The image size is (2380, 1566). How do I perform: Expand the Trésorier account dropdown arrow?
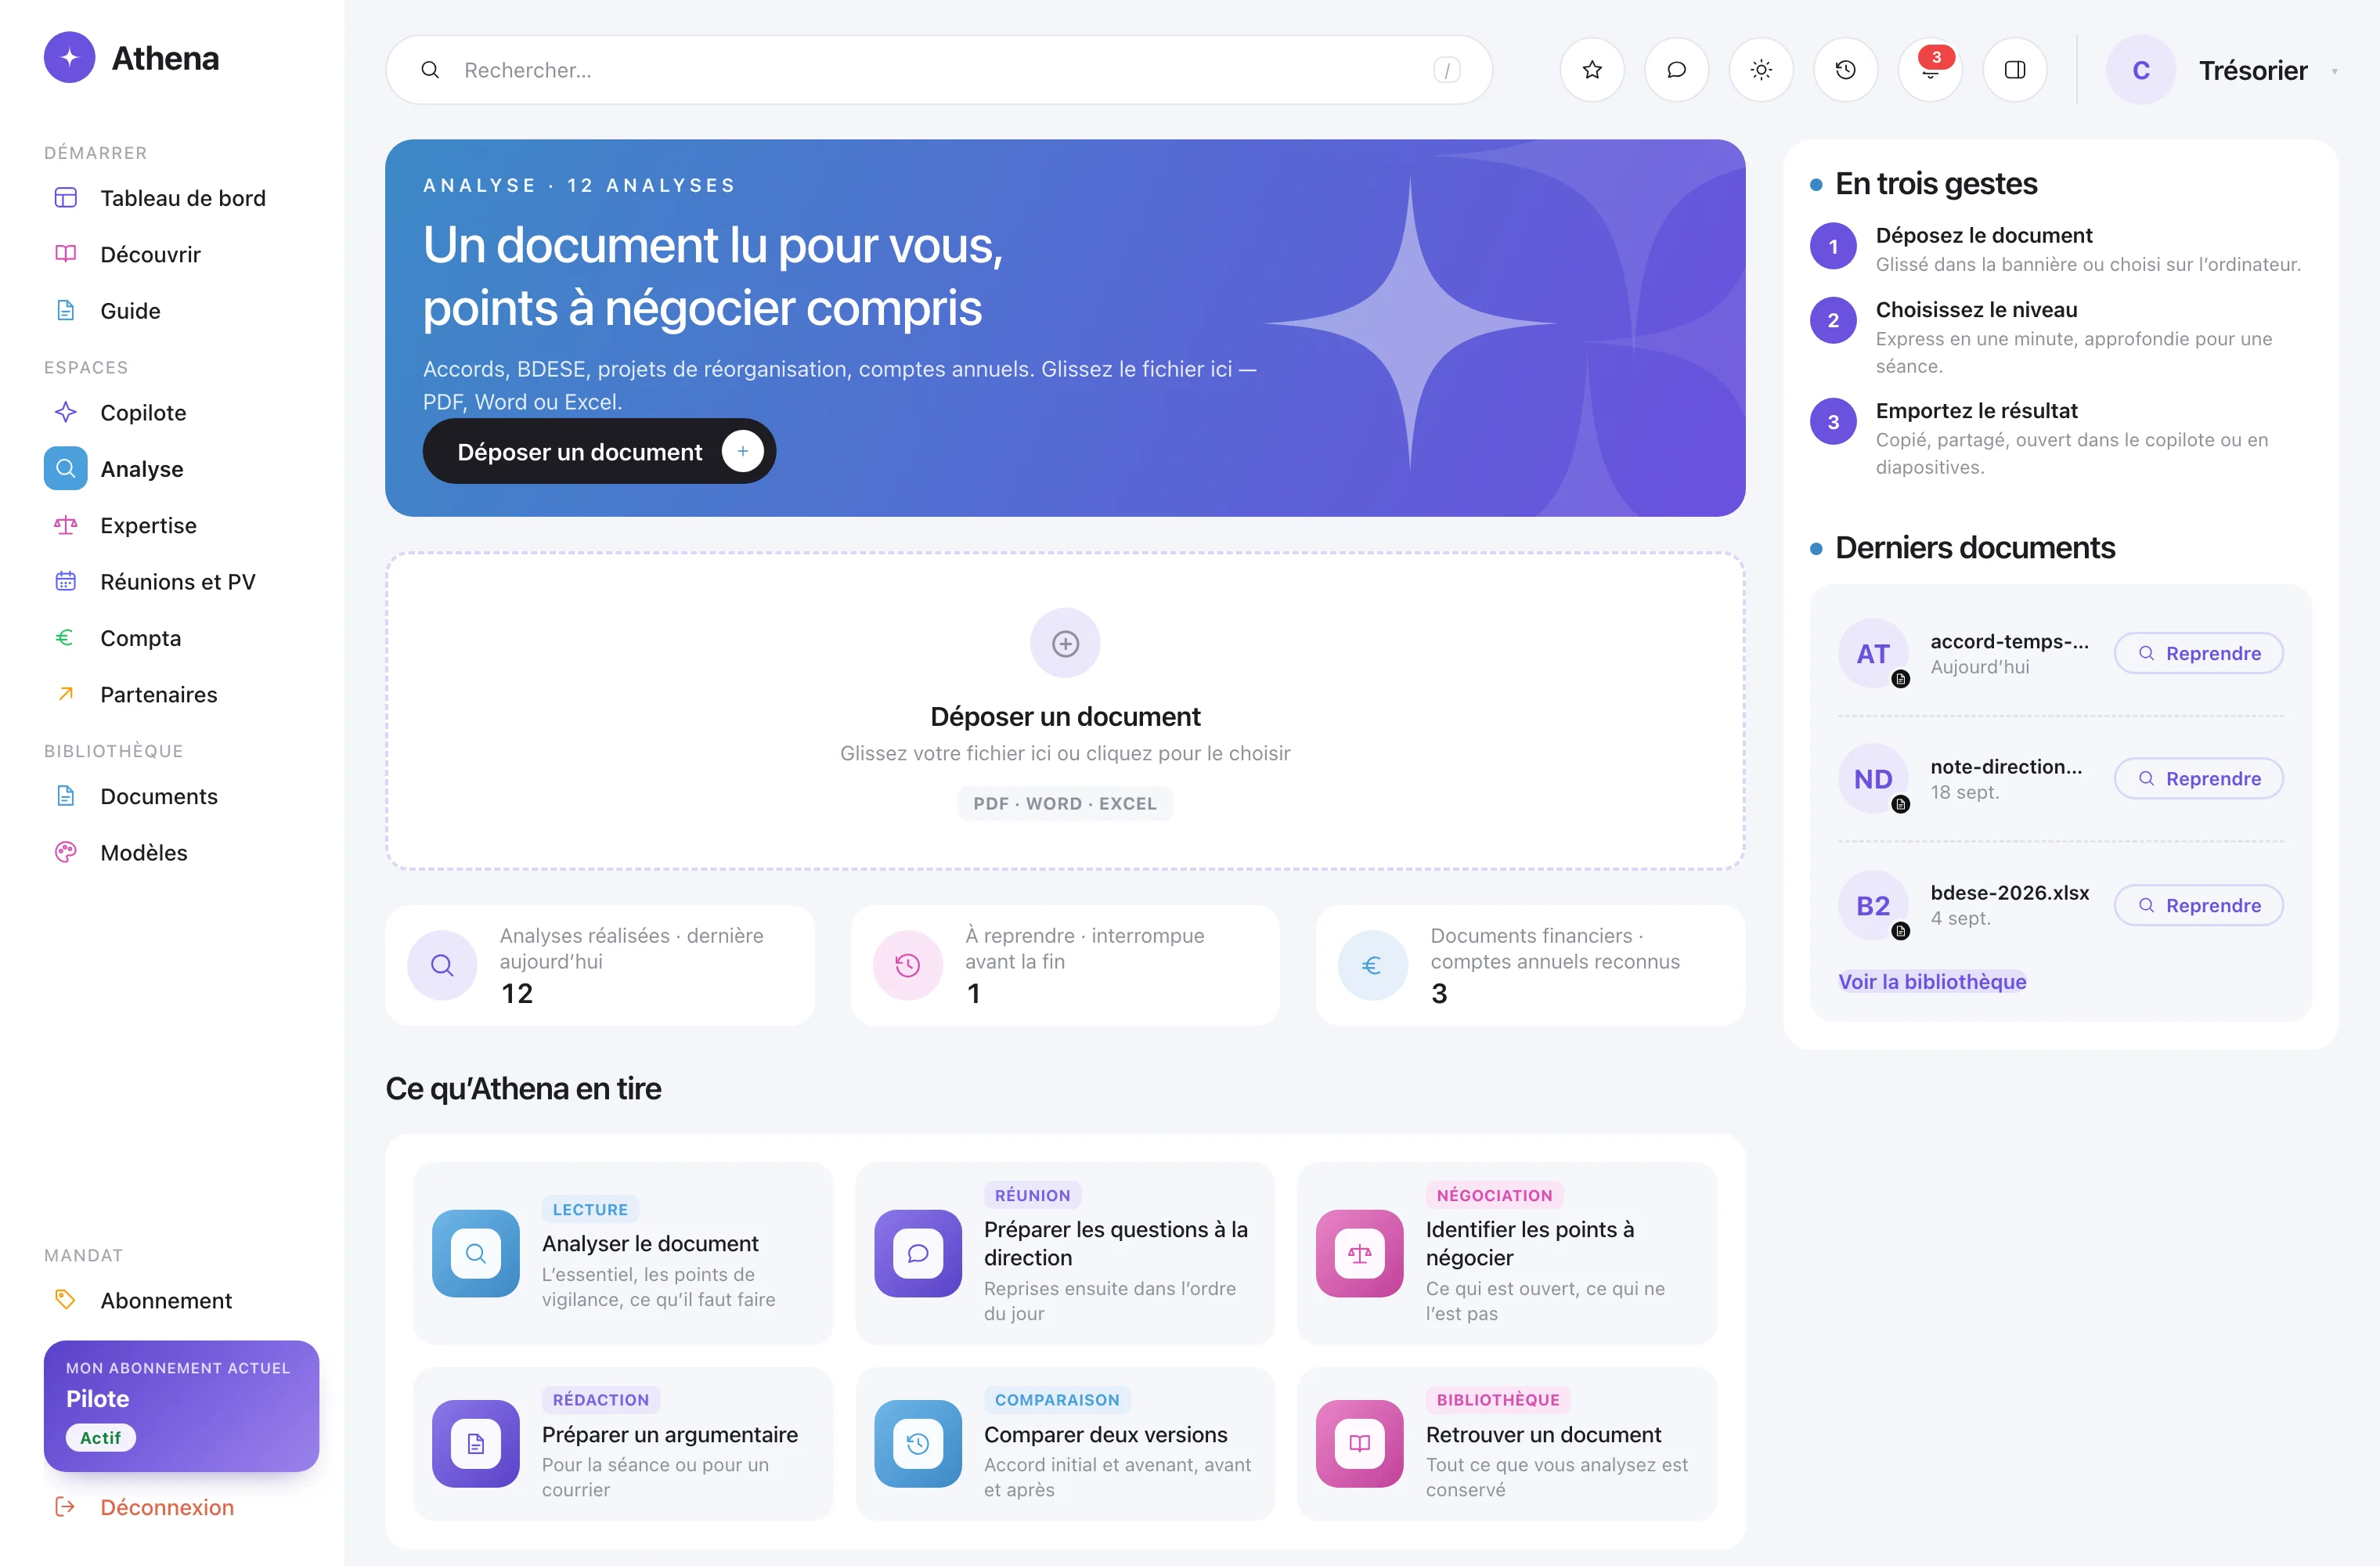[2334, 71]
